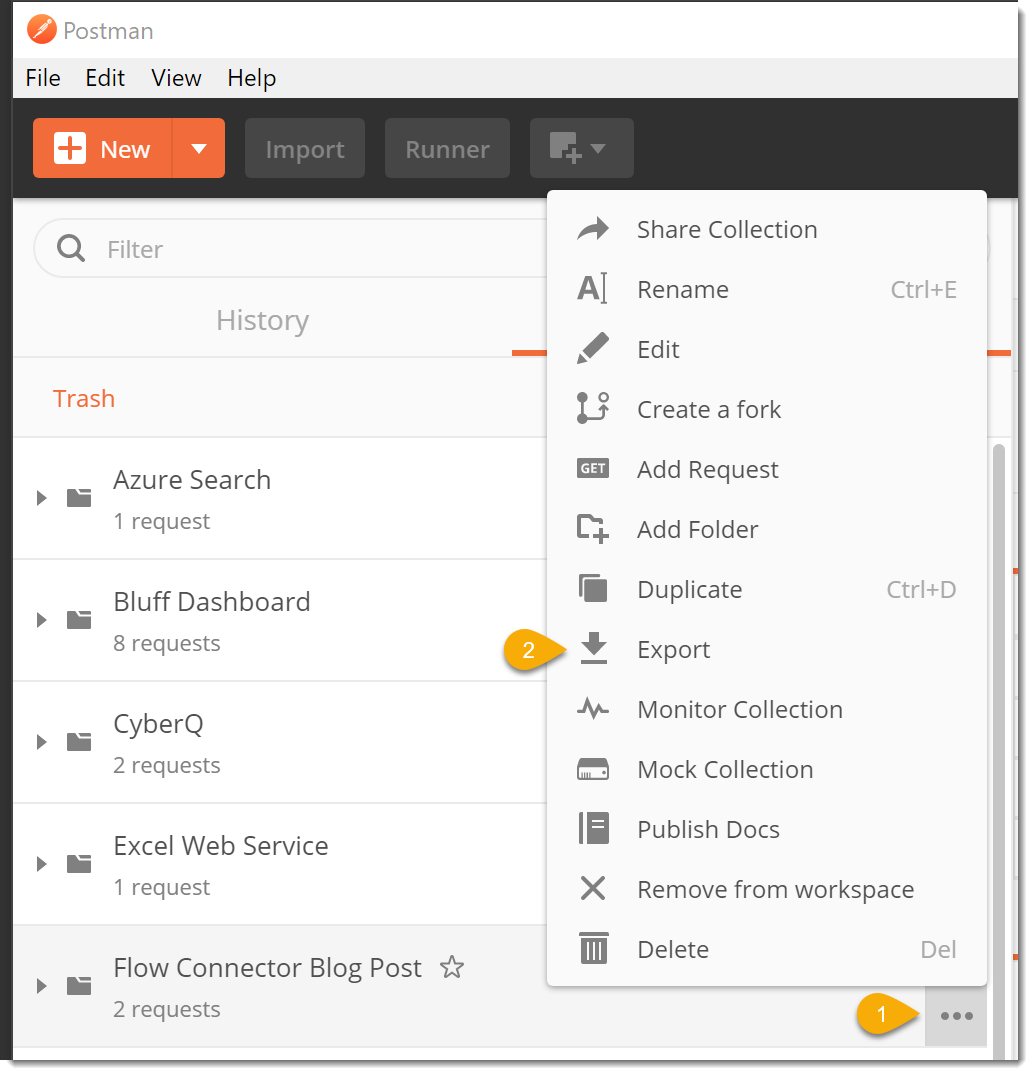Open the new window dropdown arrow
1033x1075 pixels.
(x=598, y=148)
